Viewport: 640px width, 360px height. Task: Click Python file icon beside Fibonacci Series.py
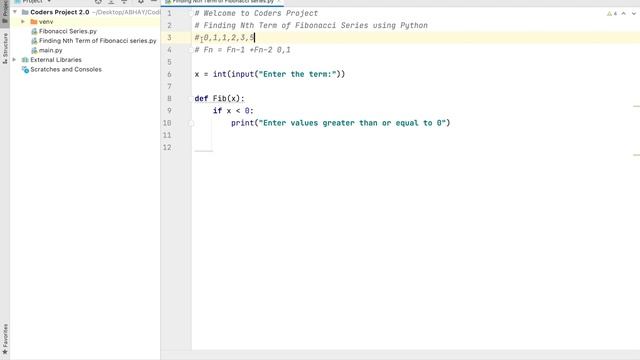point(34,31)
